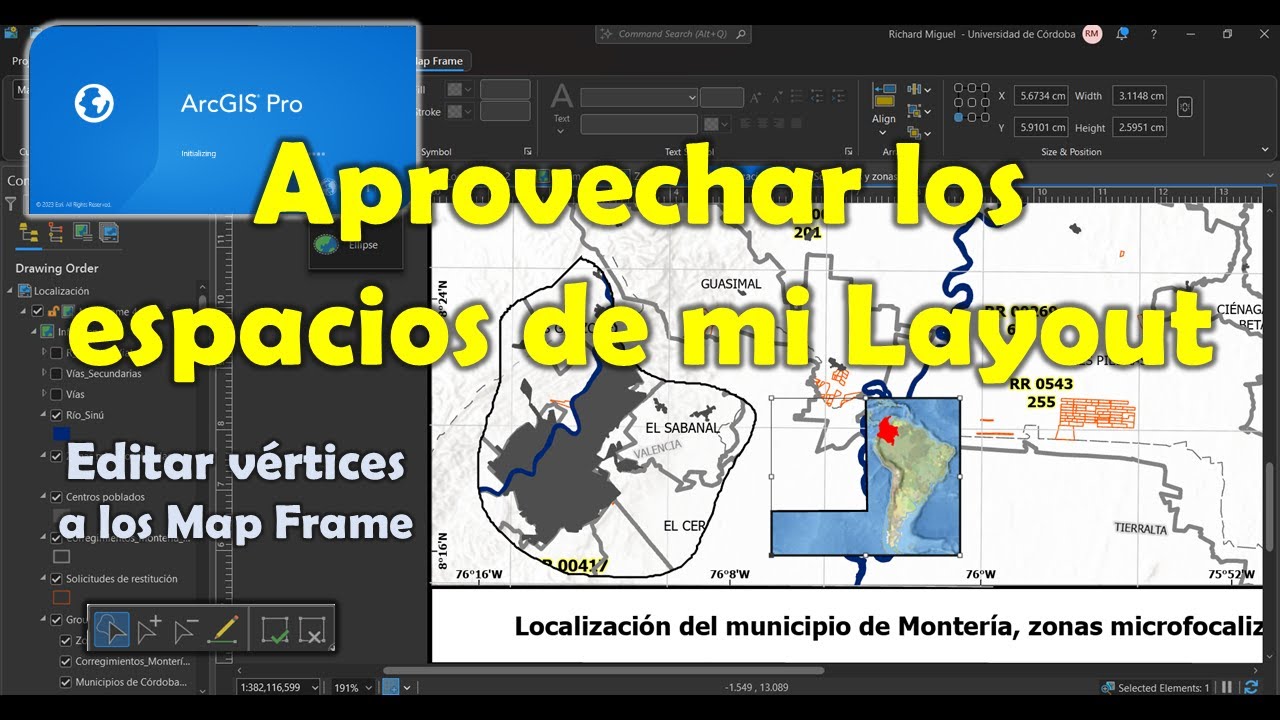
Task: Select the pencil sketch edit tool
Action: point(222,630)
